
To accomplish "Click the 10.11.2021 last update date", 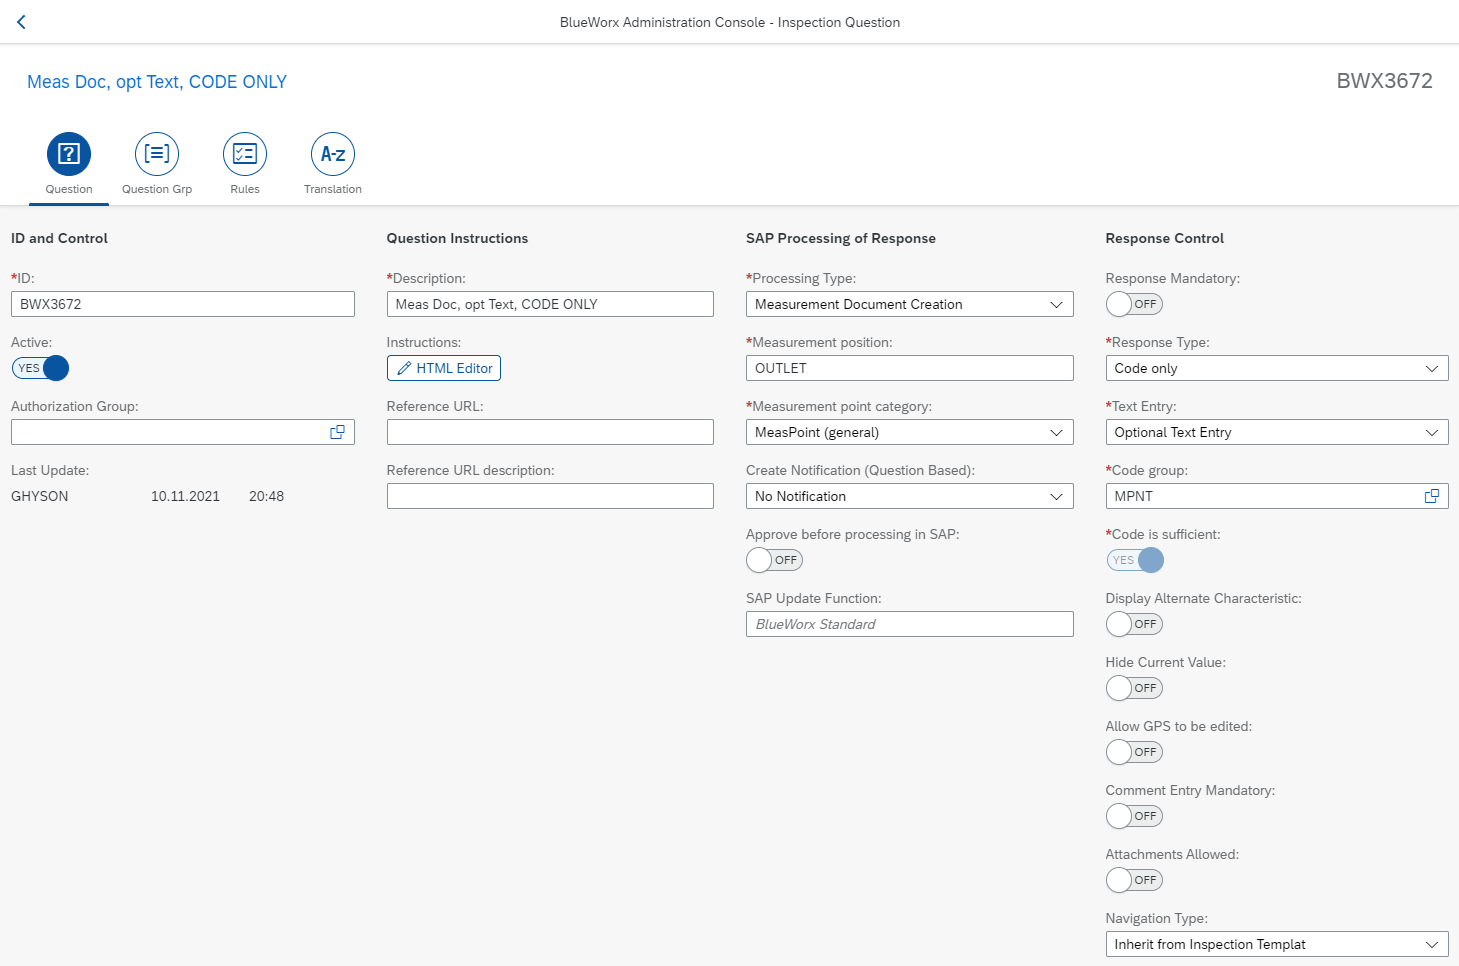I will click(x=185, y=496).
